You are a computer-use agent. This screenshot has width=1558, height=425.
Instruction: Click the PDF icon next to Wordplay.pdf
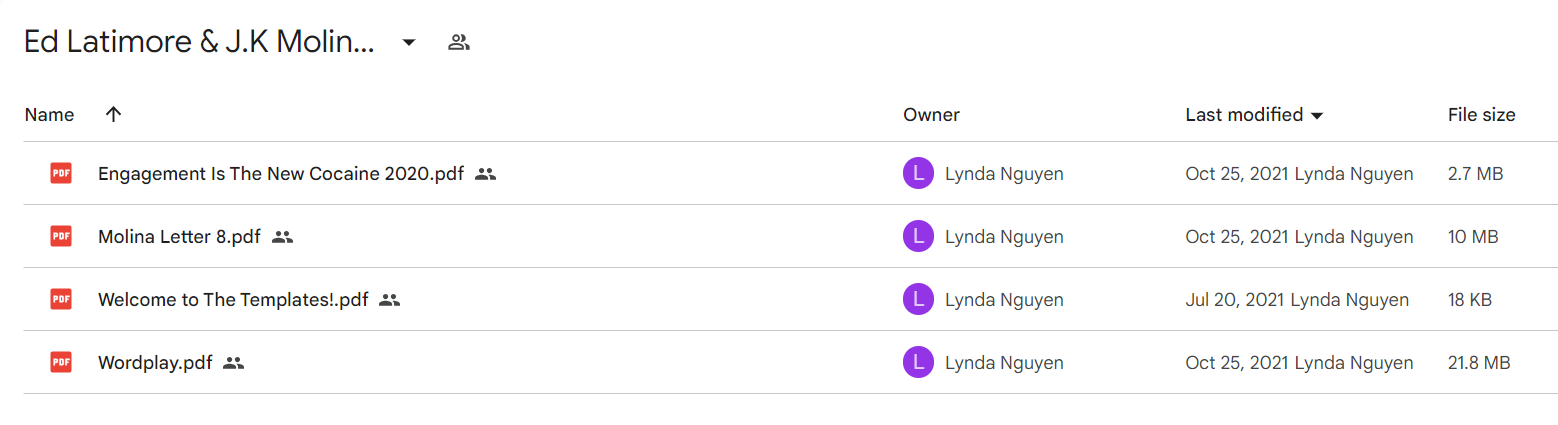(61, 363)
